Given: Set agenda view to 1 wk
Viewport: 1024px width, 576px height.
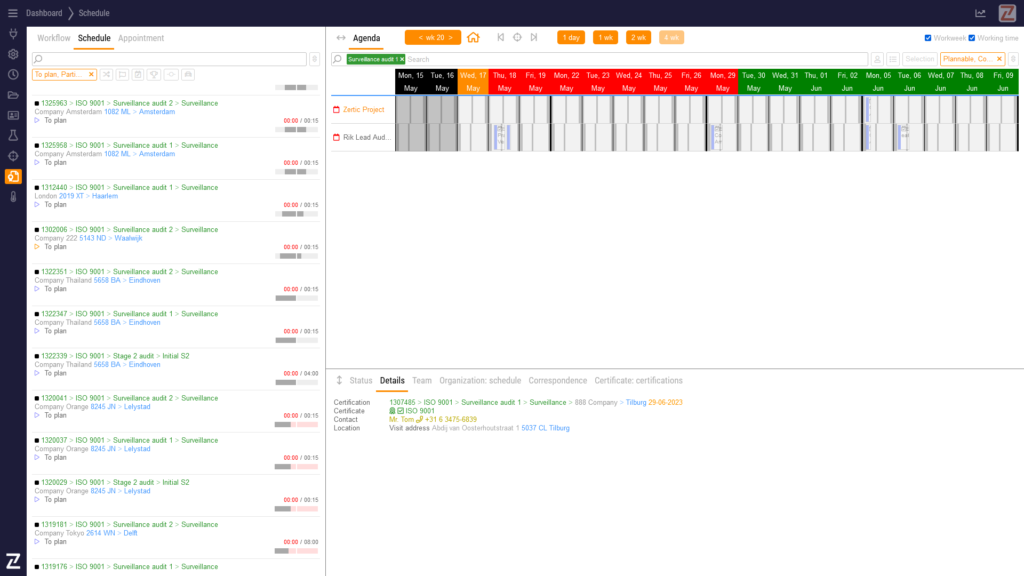Looking at the screenshot, I should point(605,38).
